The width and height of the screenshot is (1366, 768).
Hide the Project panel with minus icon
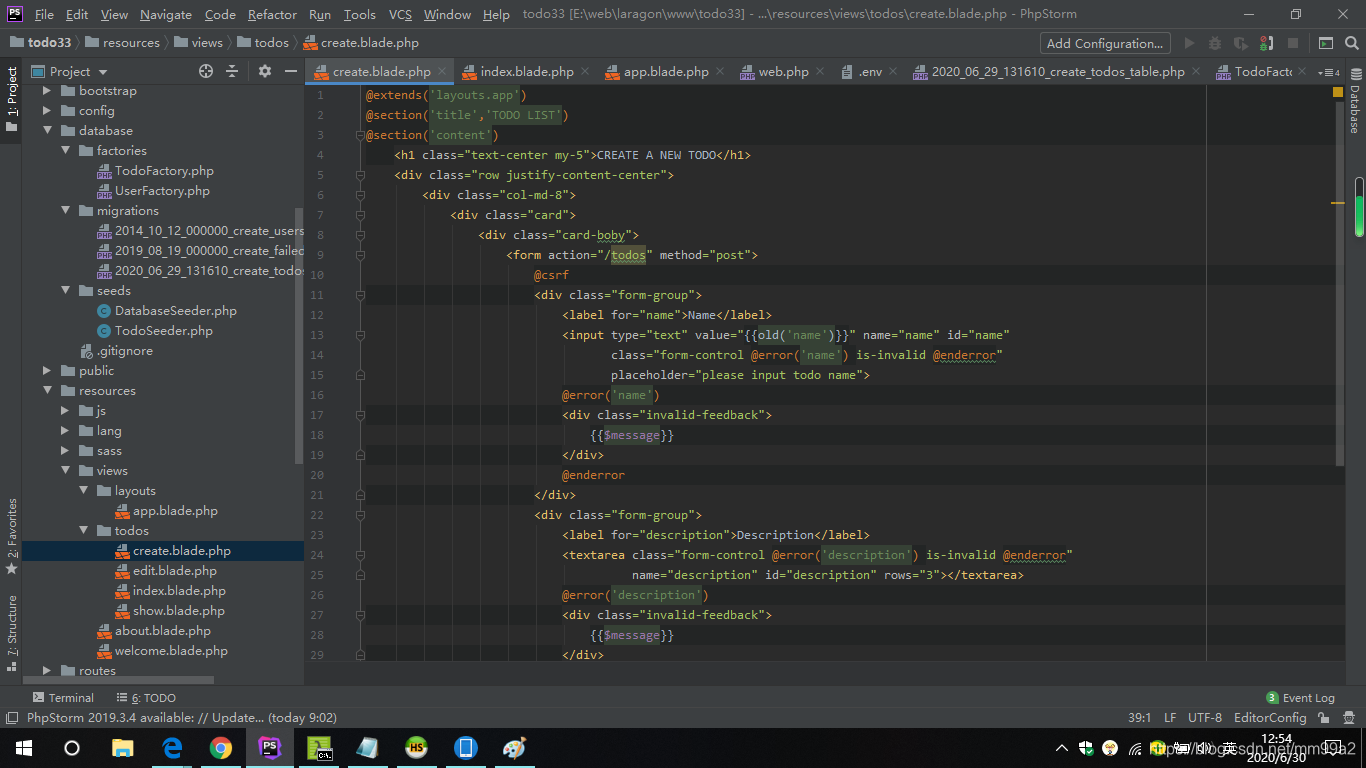pos(290,71)
